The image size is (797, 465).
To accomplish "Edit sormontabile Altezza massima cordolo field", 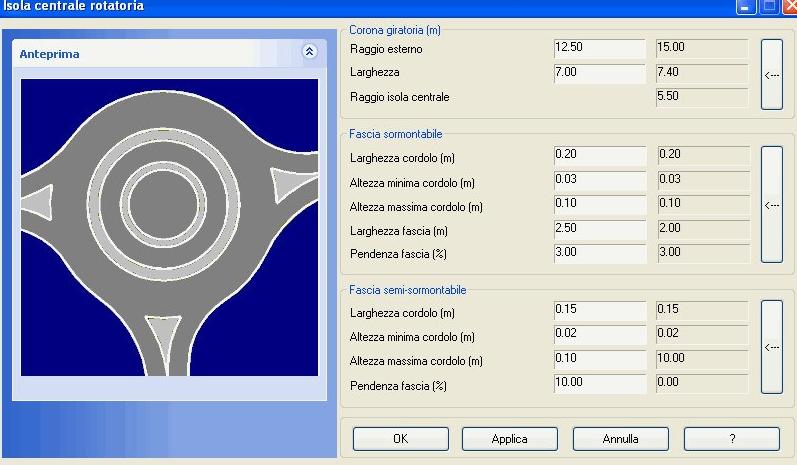I will [x=599, y=204].
